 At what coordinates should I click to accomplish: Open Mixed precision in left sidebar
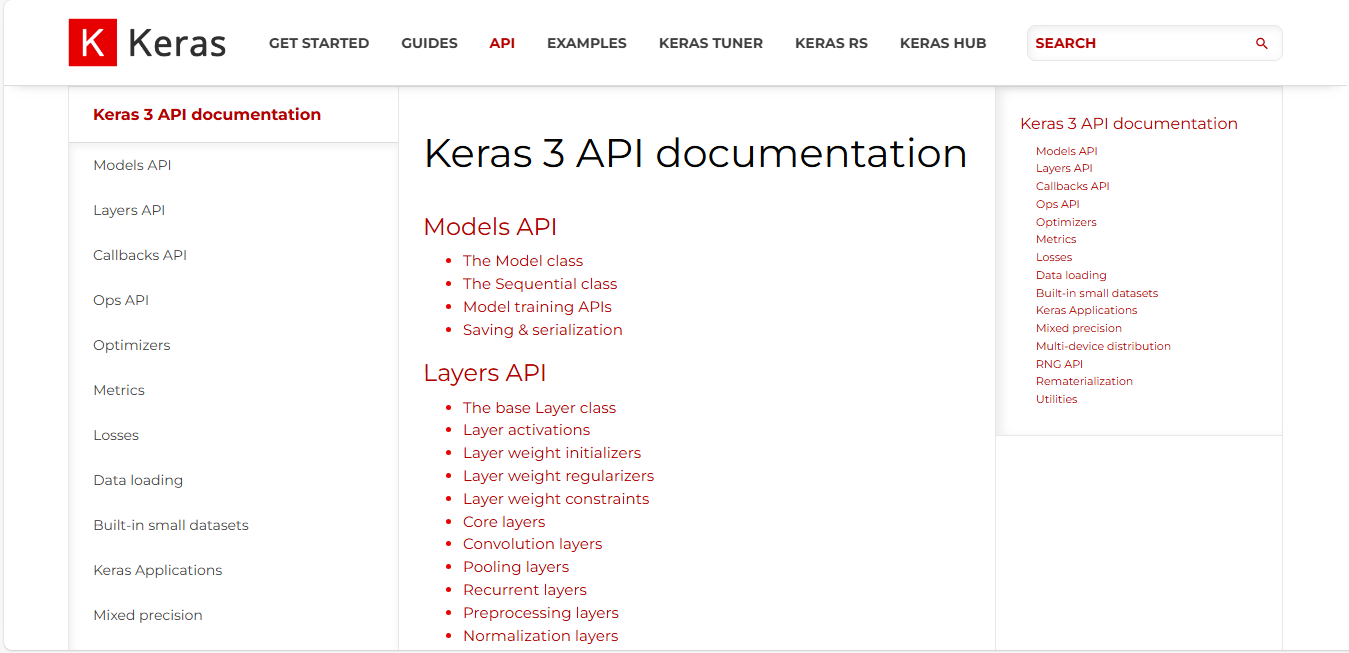click(x=148, y=615)
